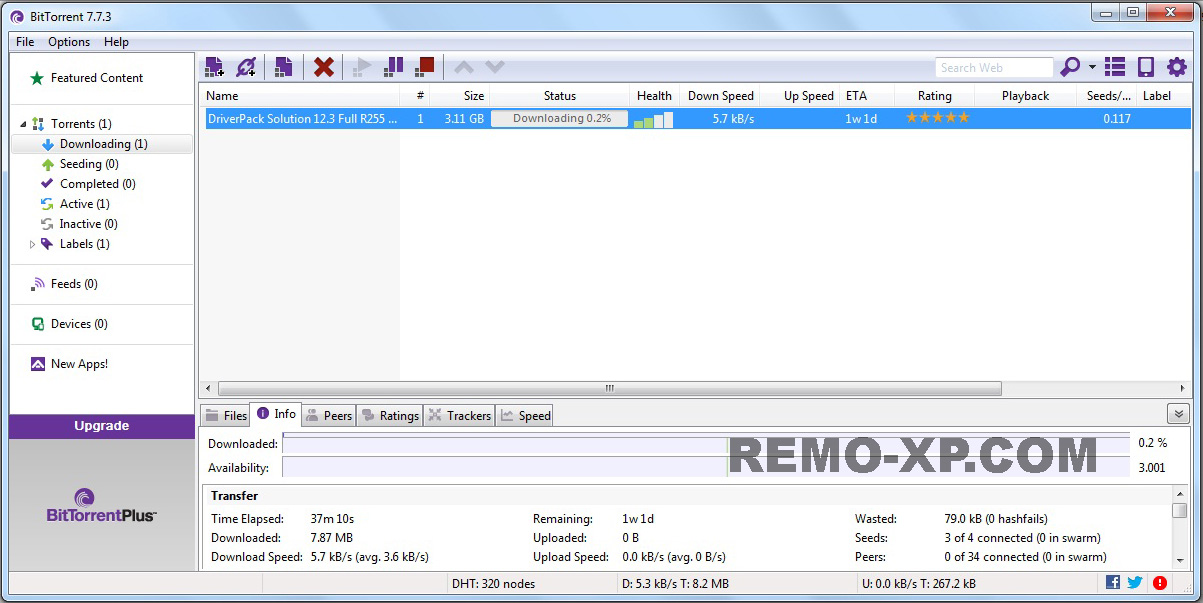This screenshot has width=1203, height=603.
Task: Switch to the Peers tab
Action: tap(329, 415)
